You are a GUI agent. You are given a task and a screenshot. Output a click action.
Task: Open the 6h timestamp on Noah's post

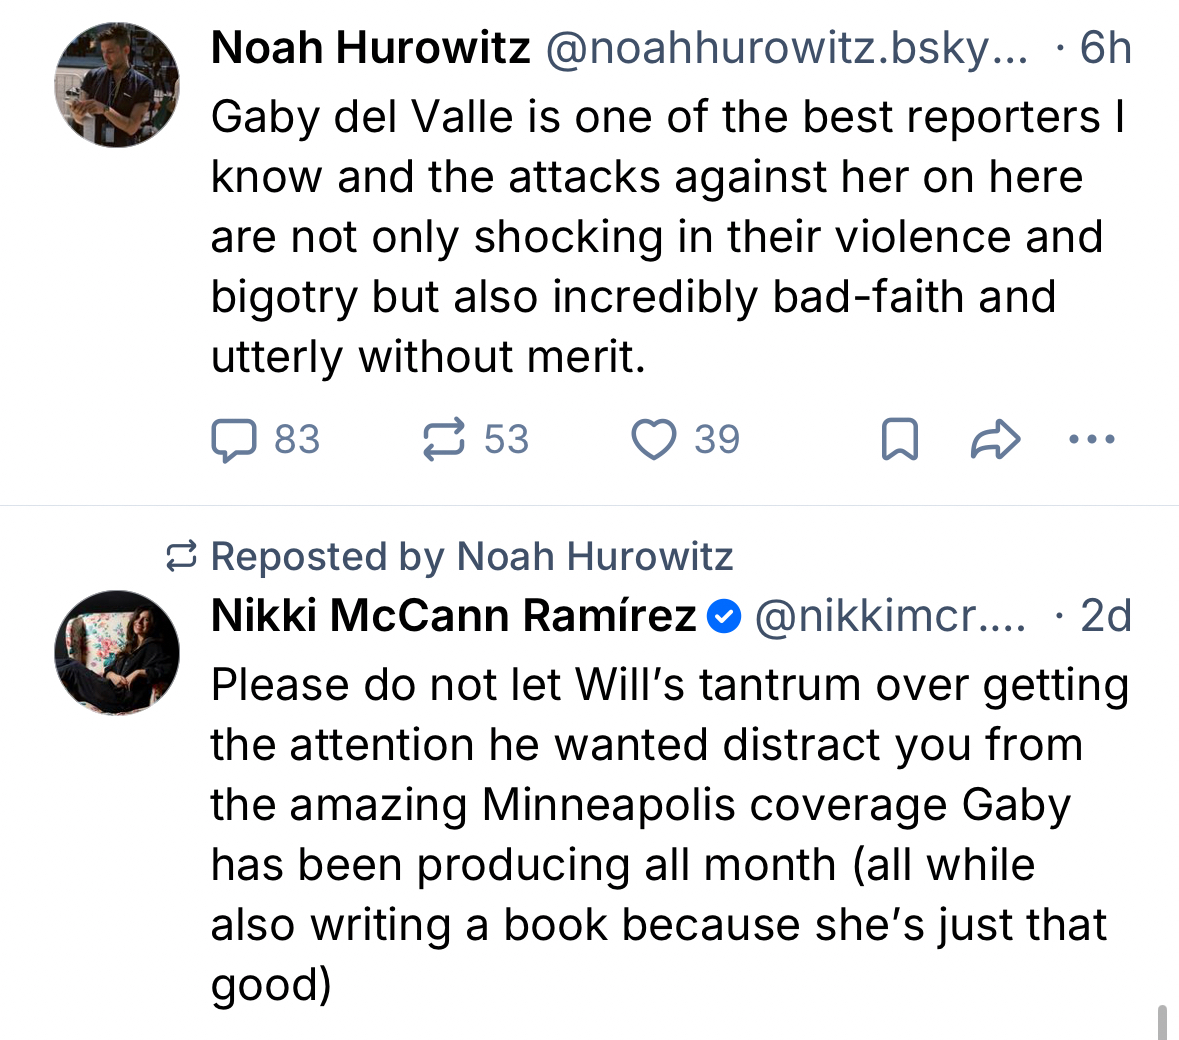point(1105,48)
